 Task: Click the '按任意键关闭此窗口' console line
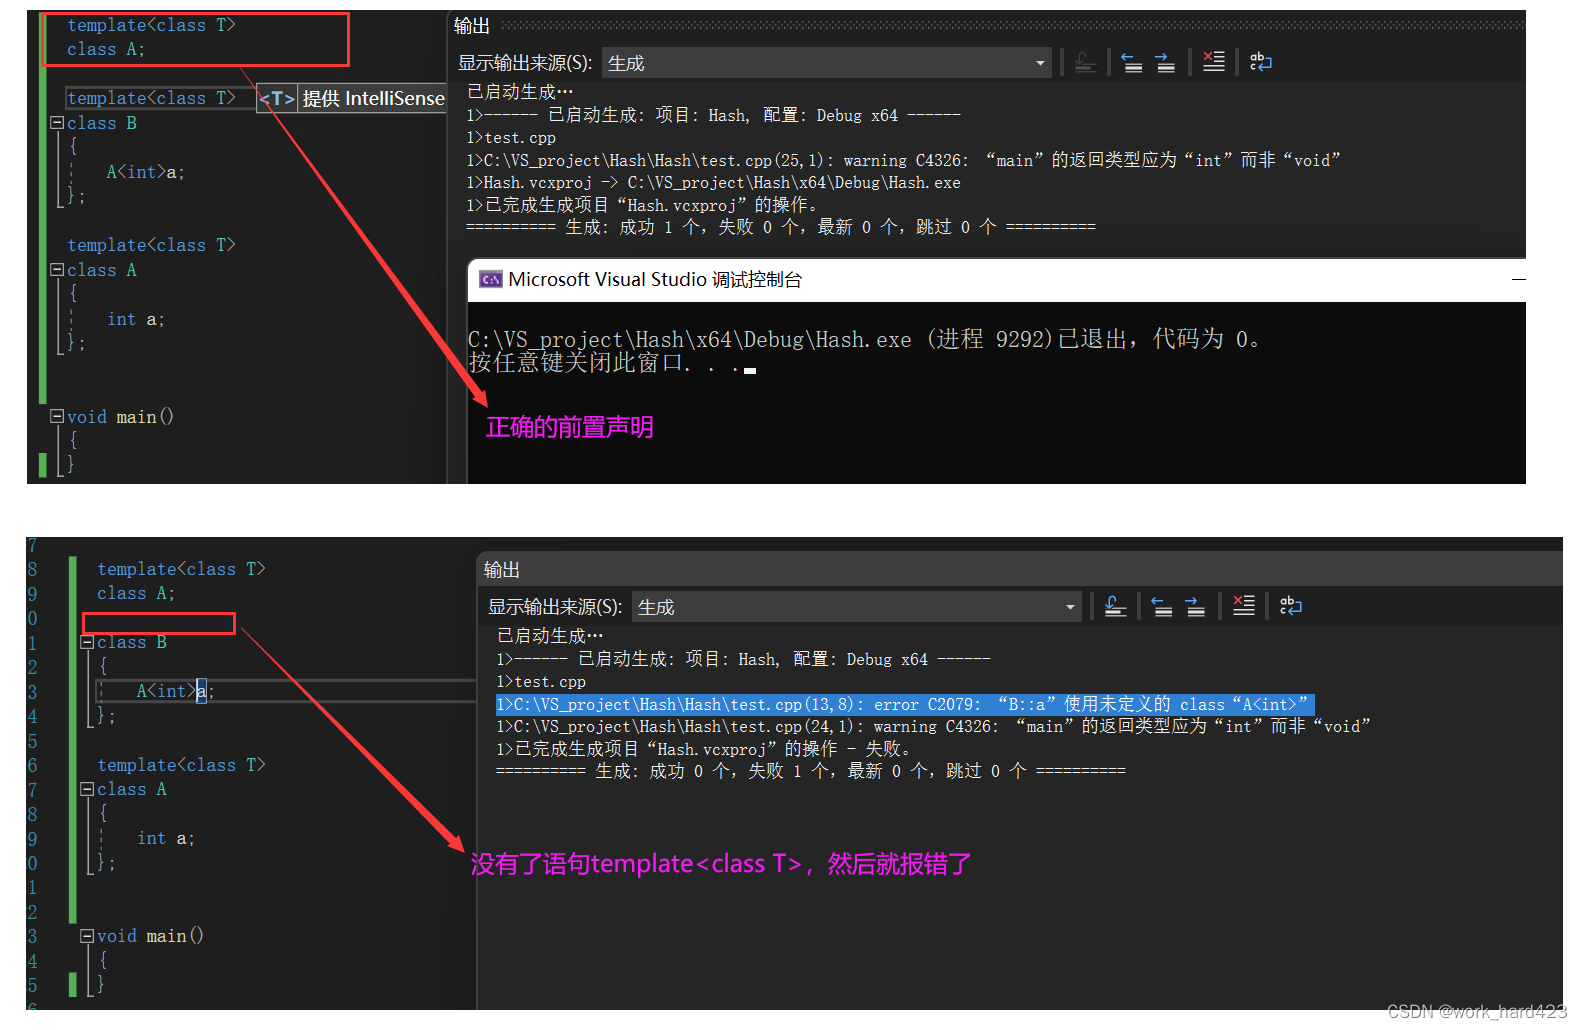tap(604, 363)
